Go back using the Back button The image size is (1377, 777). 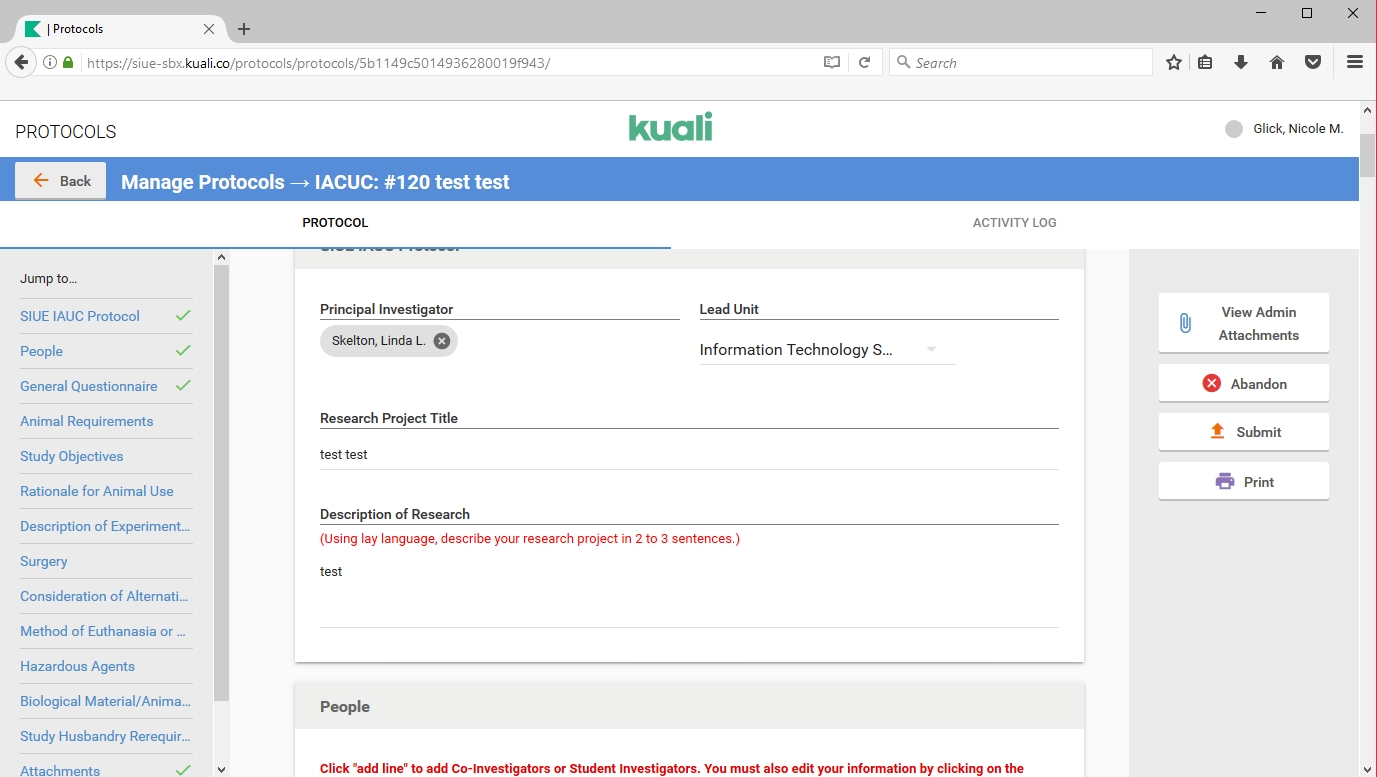61,181
